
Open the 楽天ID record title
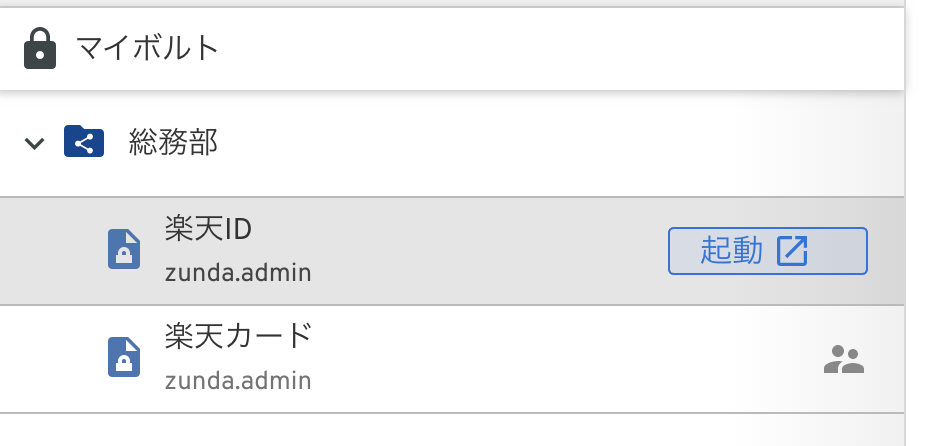coord(208,229)
